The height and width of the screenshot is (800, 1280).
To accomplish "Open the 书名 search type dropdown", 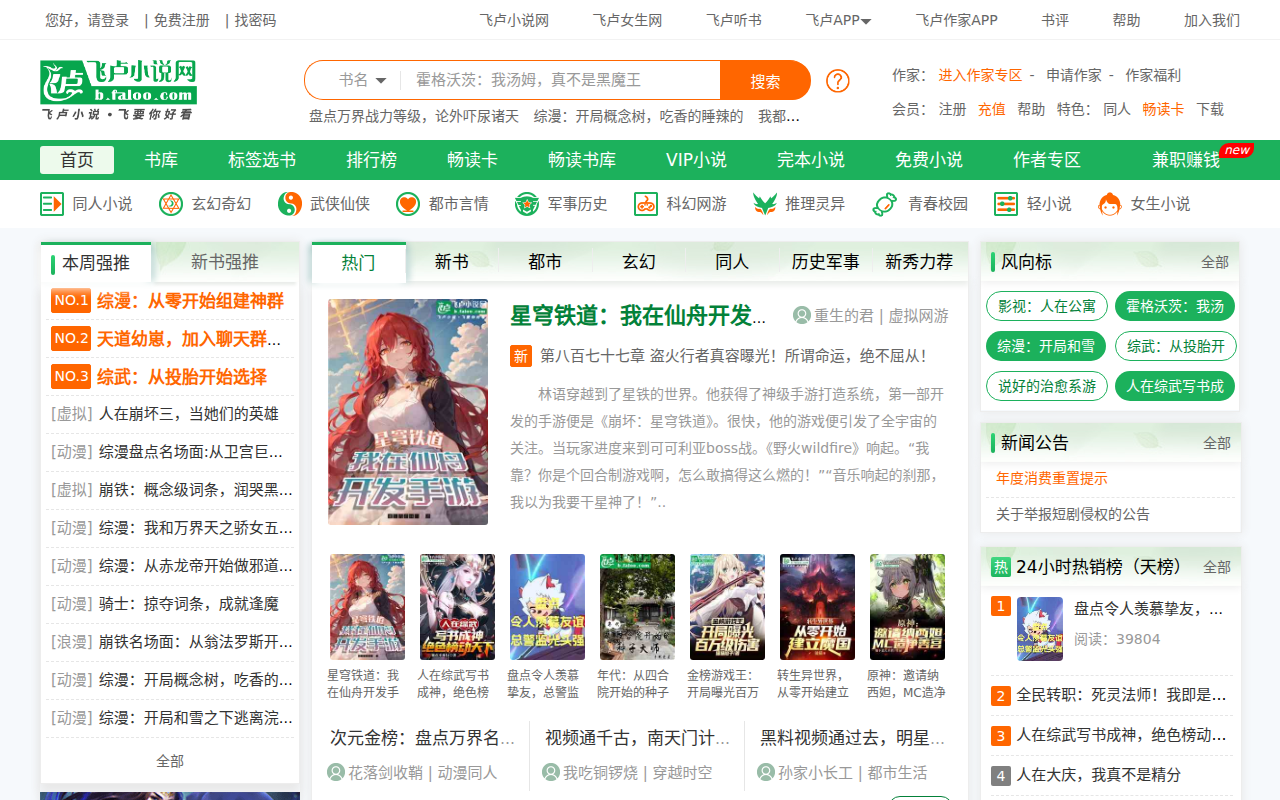I will [x=362, y=80].
